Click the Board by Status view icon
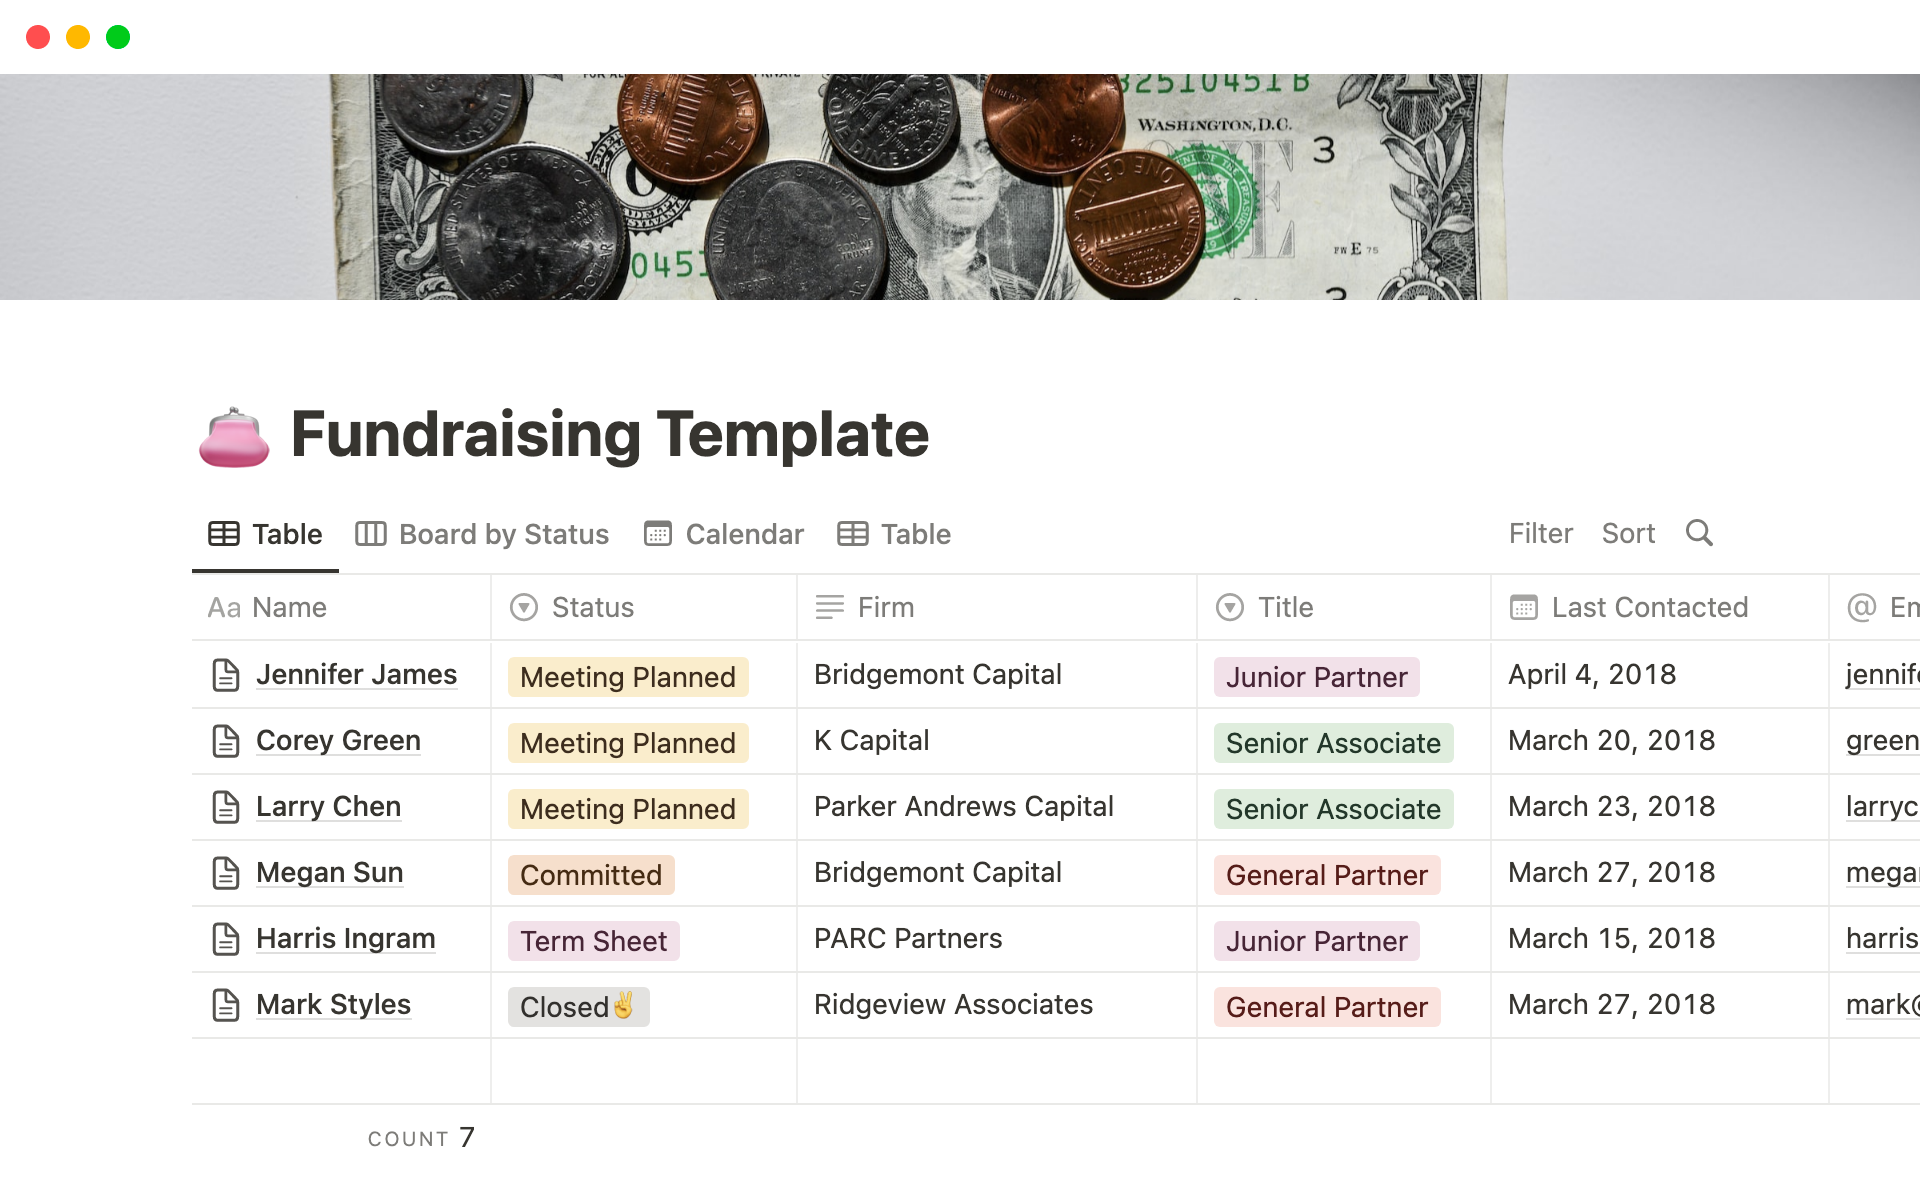The height and width of the screenshot is (1200, 1920). click(x=370, y=534)
